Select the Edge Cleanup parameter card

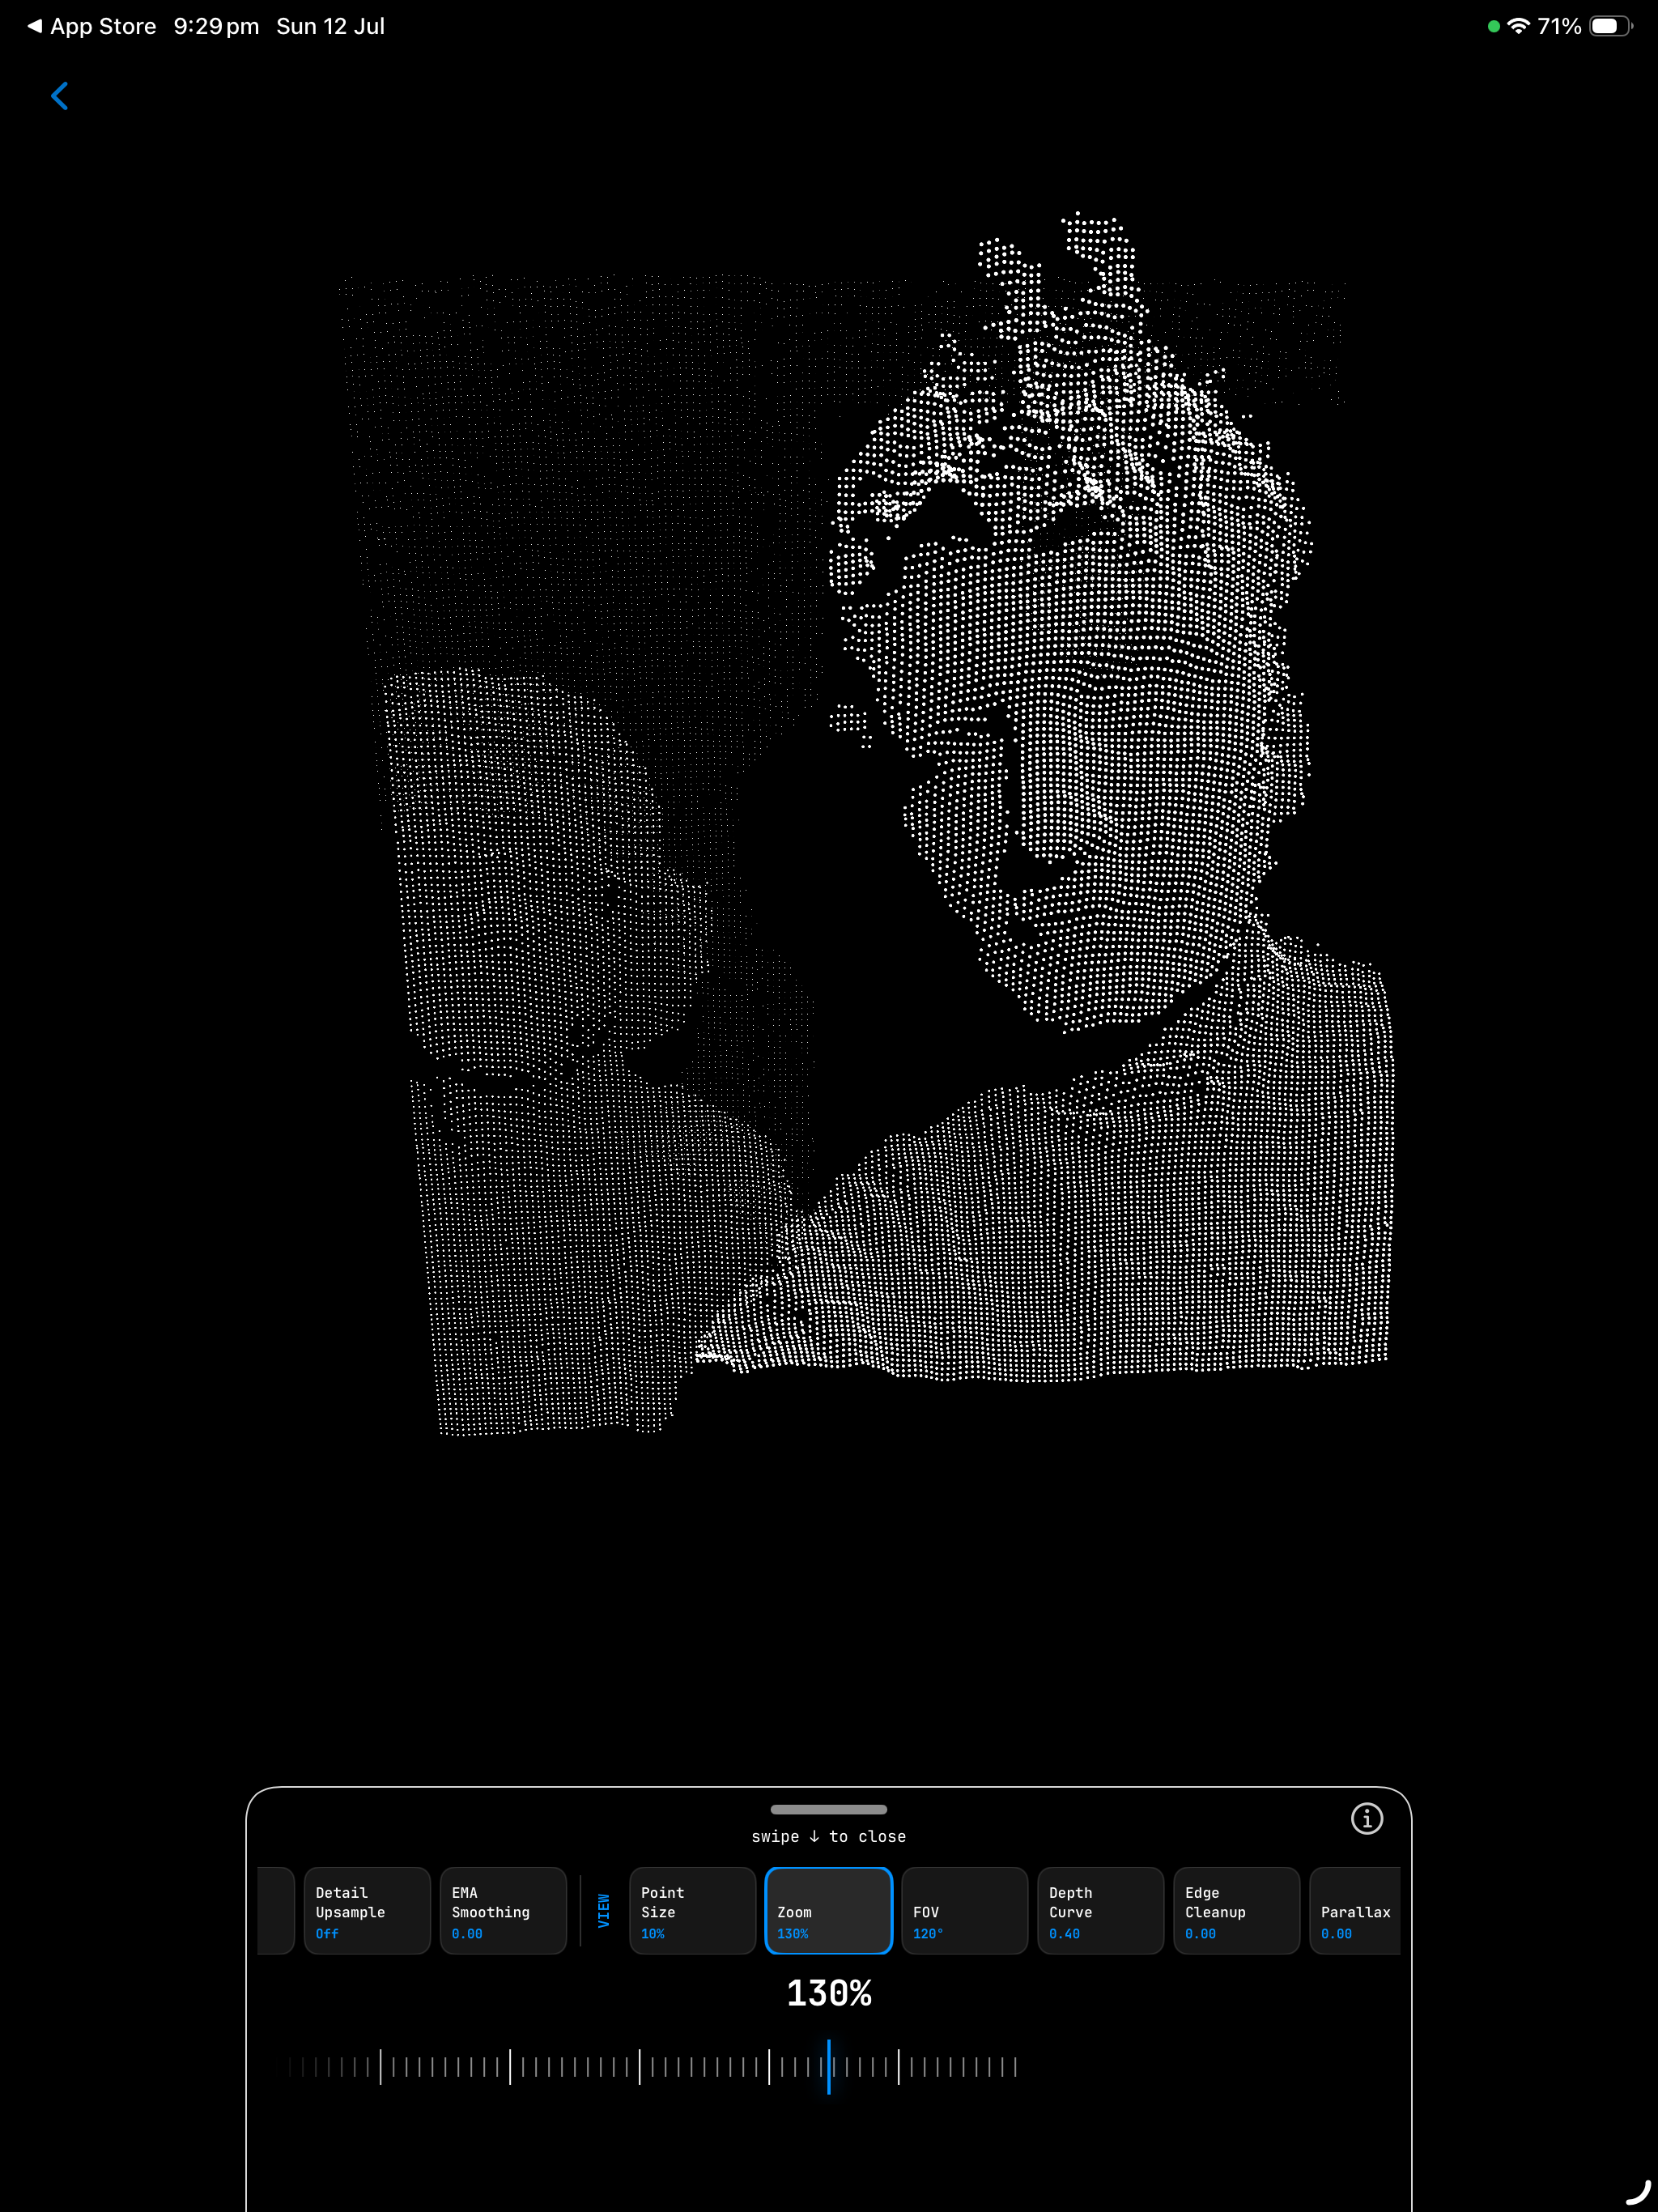(1236, 1910)
